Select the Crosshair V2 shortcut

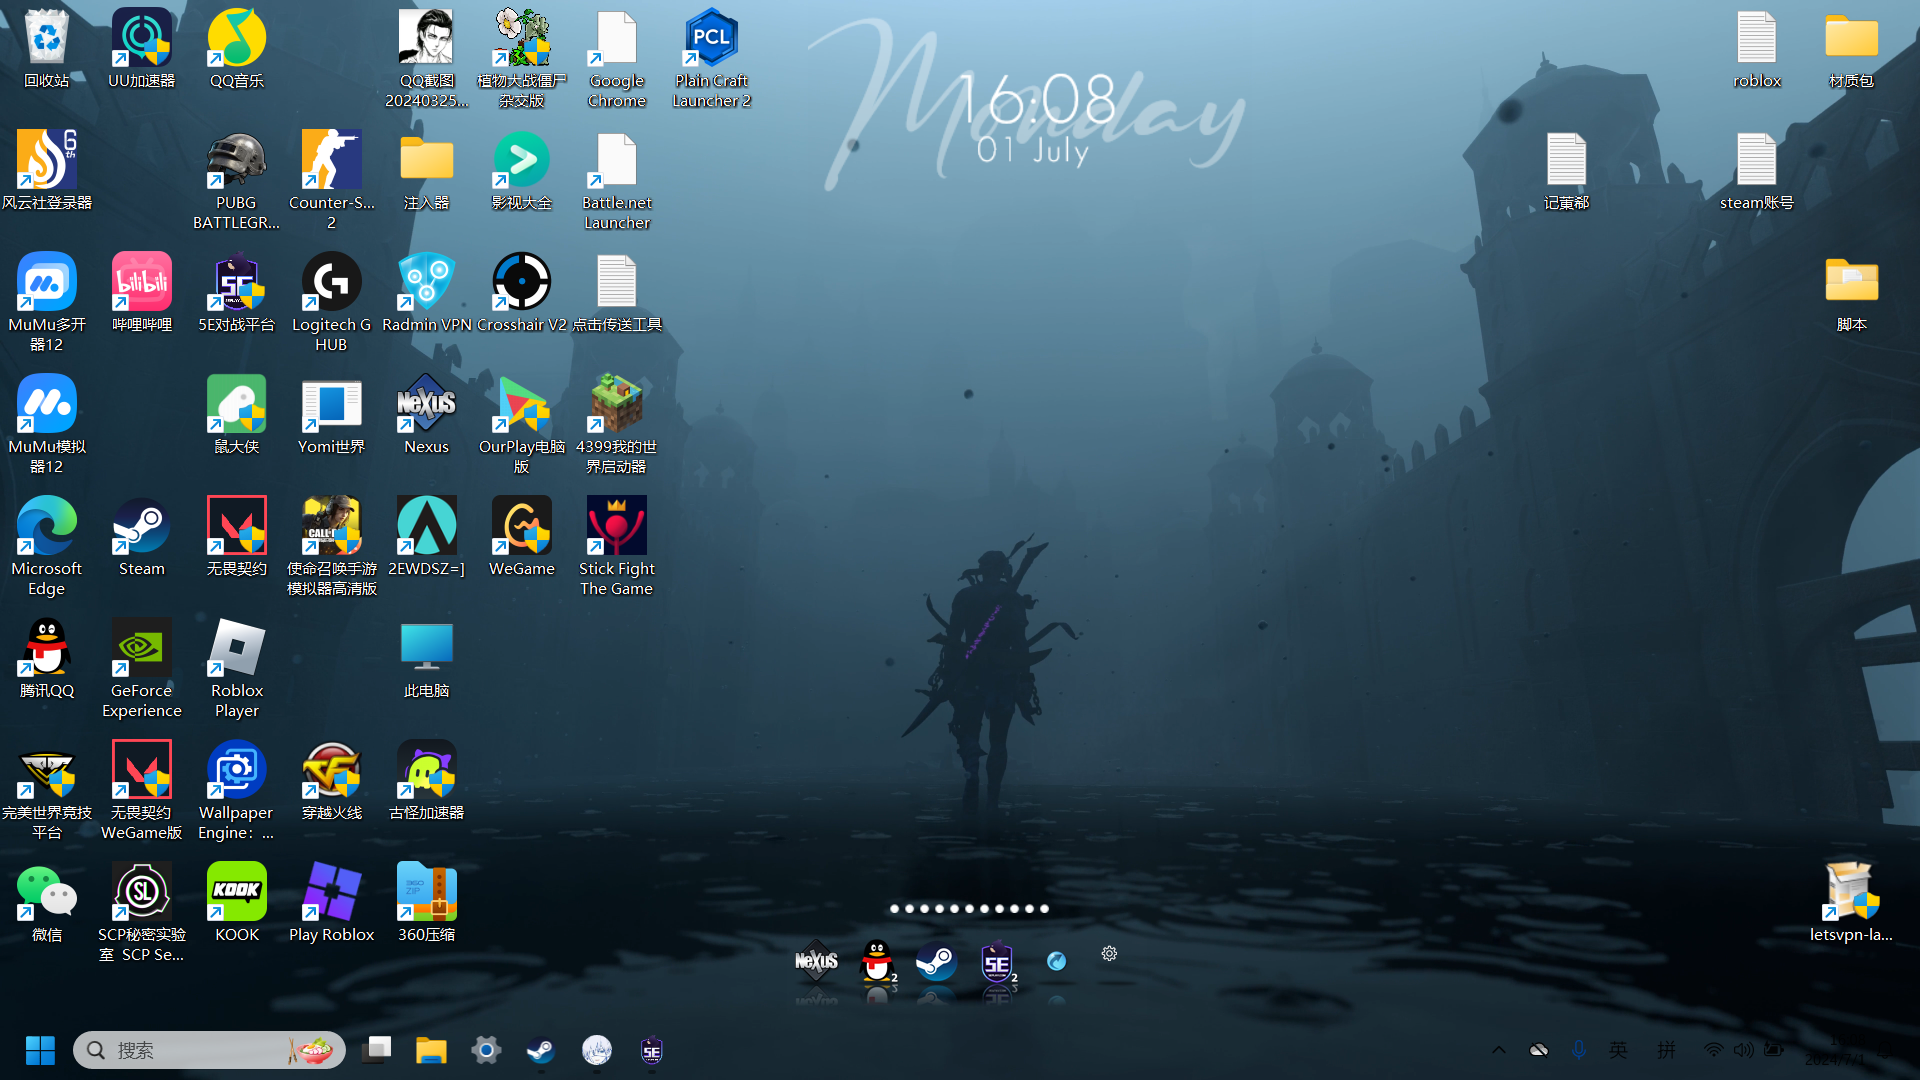point(522,293)
